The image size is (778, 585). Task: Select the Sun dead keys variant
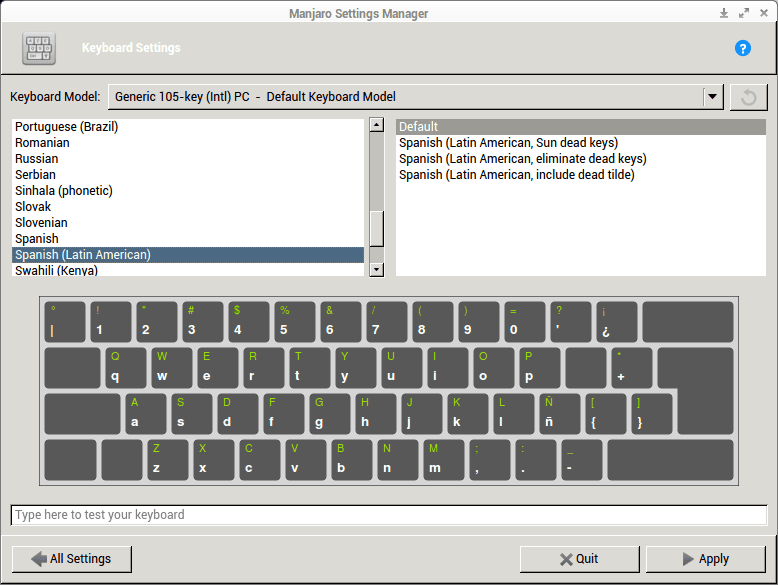click(581, 142)
